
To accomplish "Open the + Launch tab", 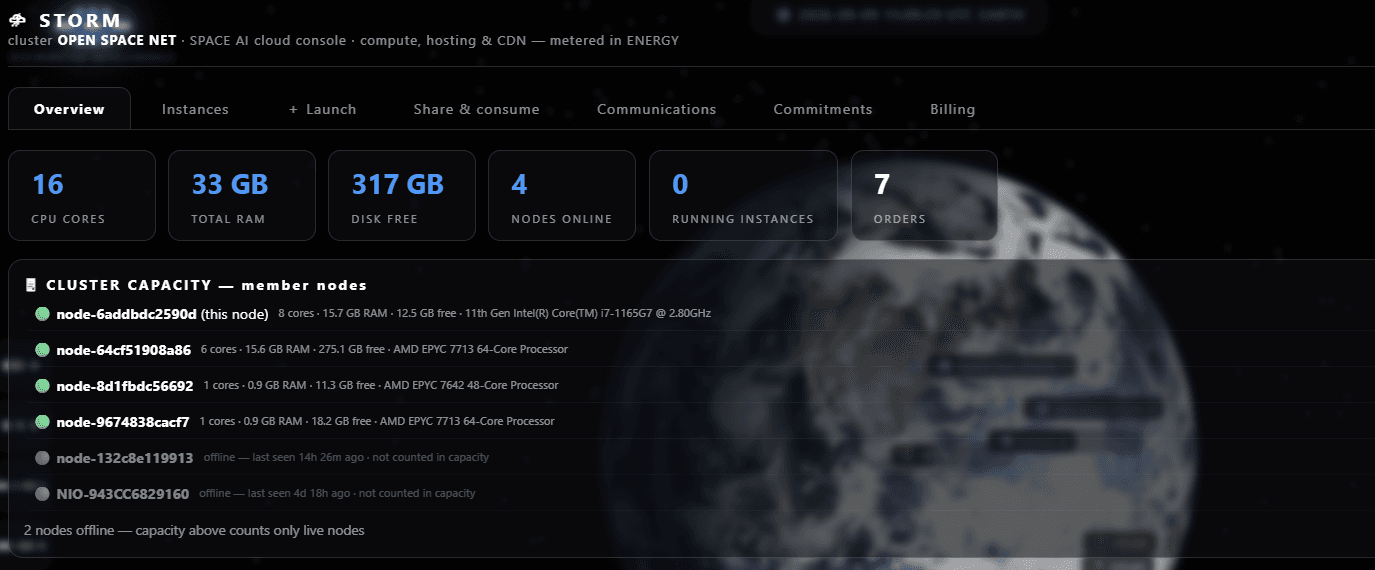I will tap(322, 109).
